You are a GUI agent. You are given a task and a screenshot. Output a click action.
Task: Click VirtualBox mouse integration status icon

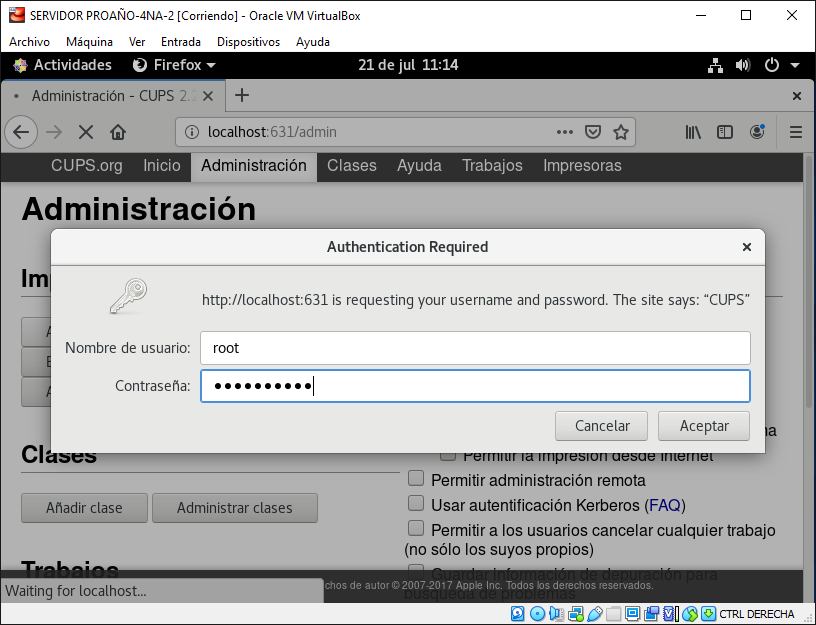690,614
